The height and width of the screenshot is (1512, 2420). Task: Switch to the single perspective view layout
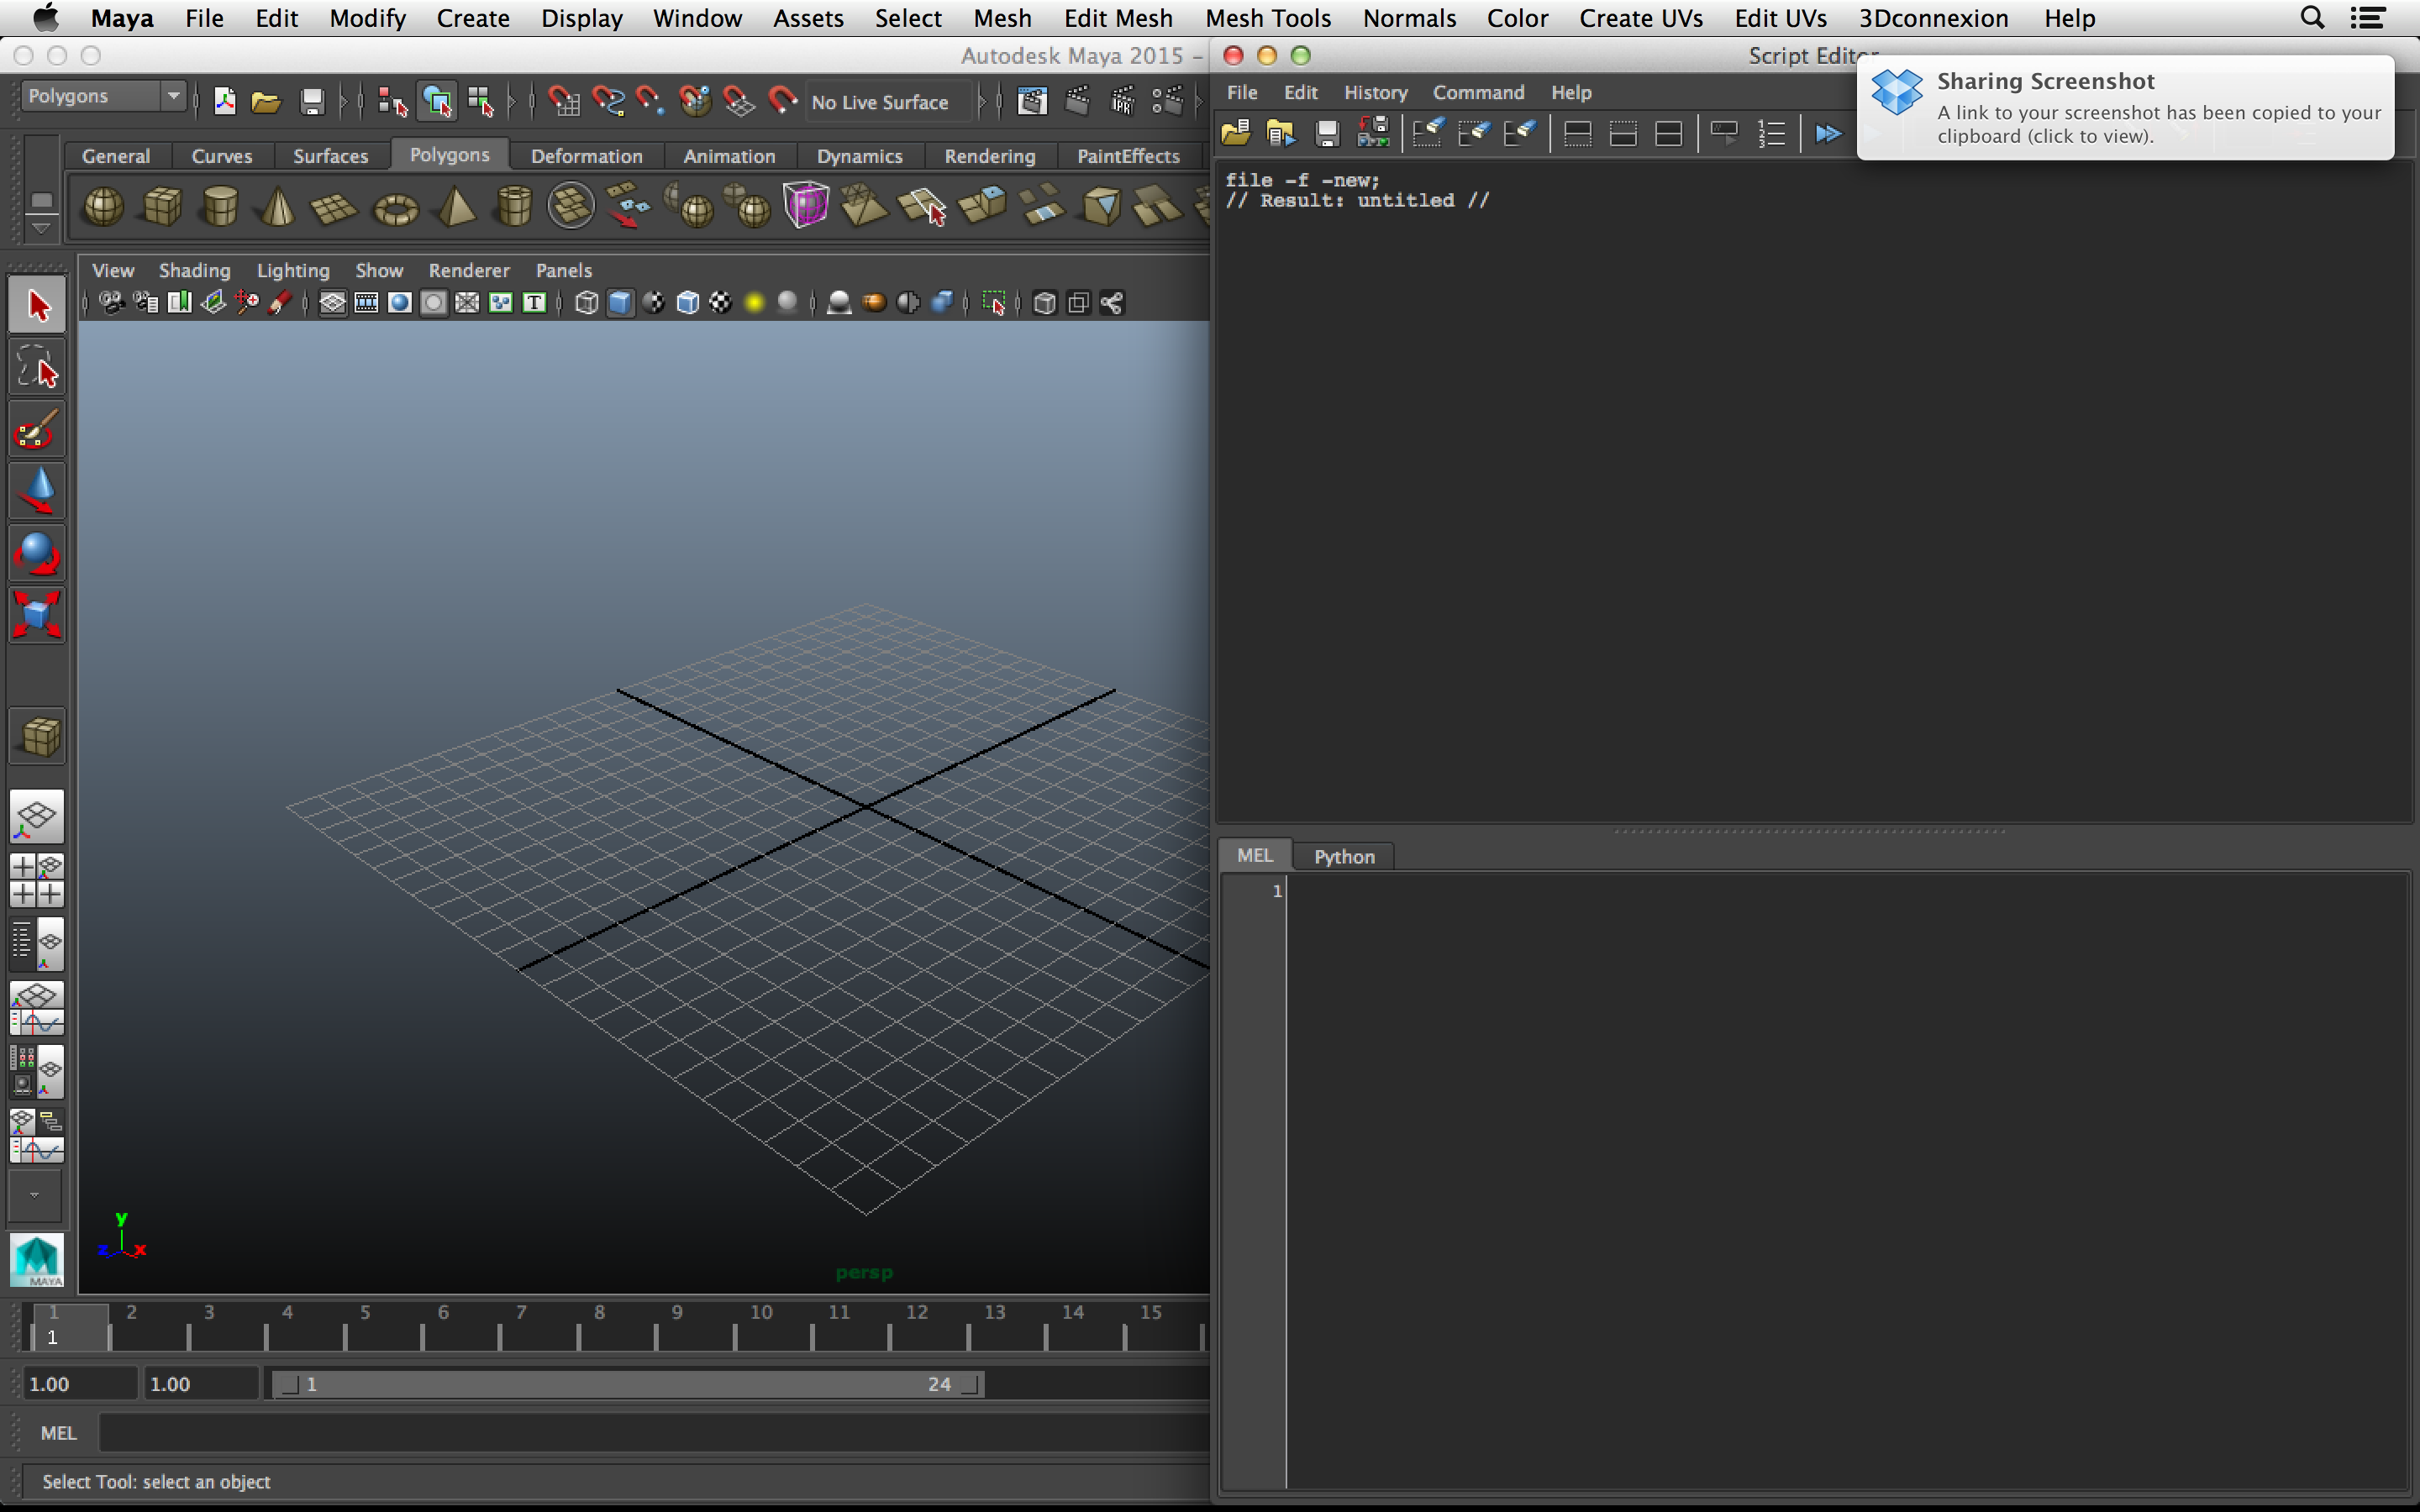tap(38, 816)
